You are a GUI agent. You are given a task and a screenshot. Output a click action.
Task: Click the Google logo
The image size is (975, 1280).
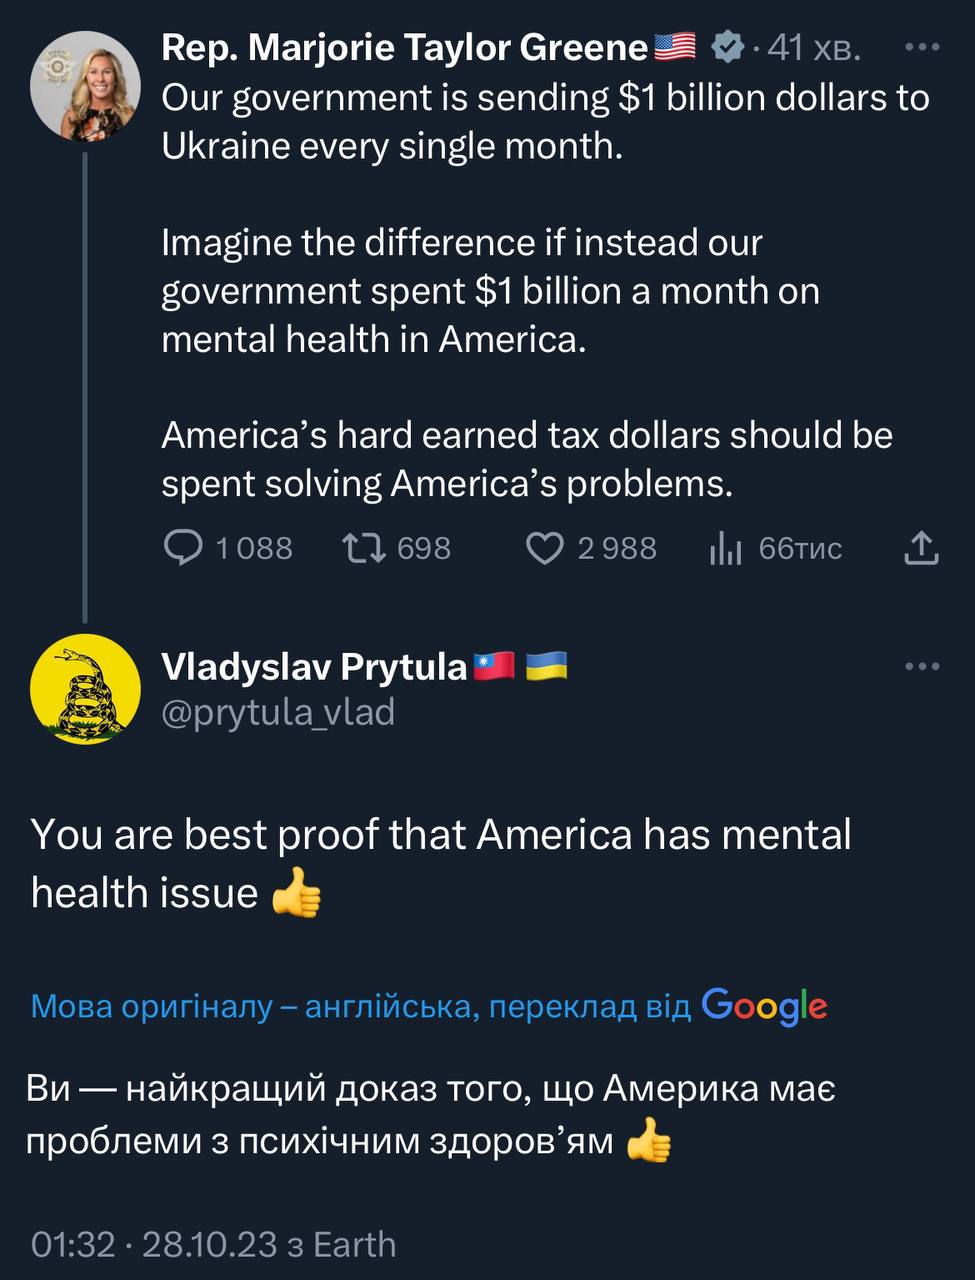(x=764, y=1005)
